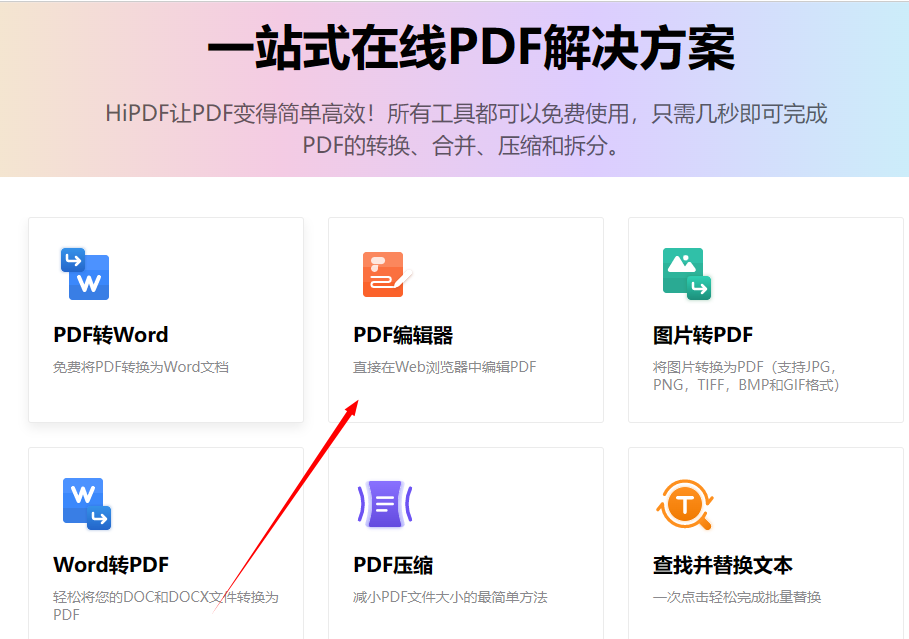
Task: Click the PDF编辑器 red editor icon
Action: [383, 274]
